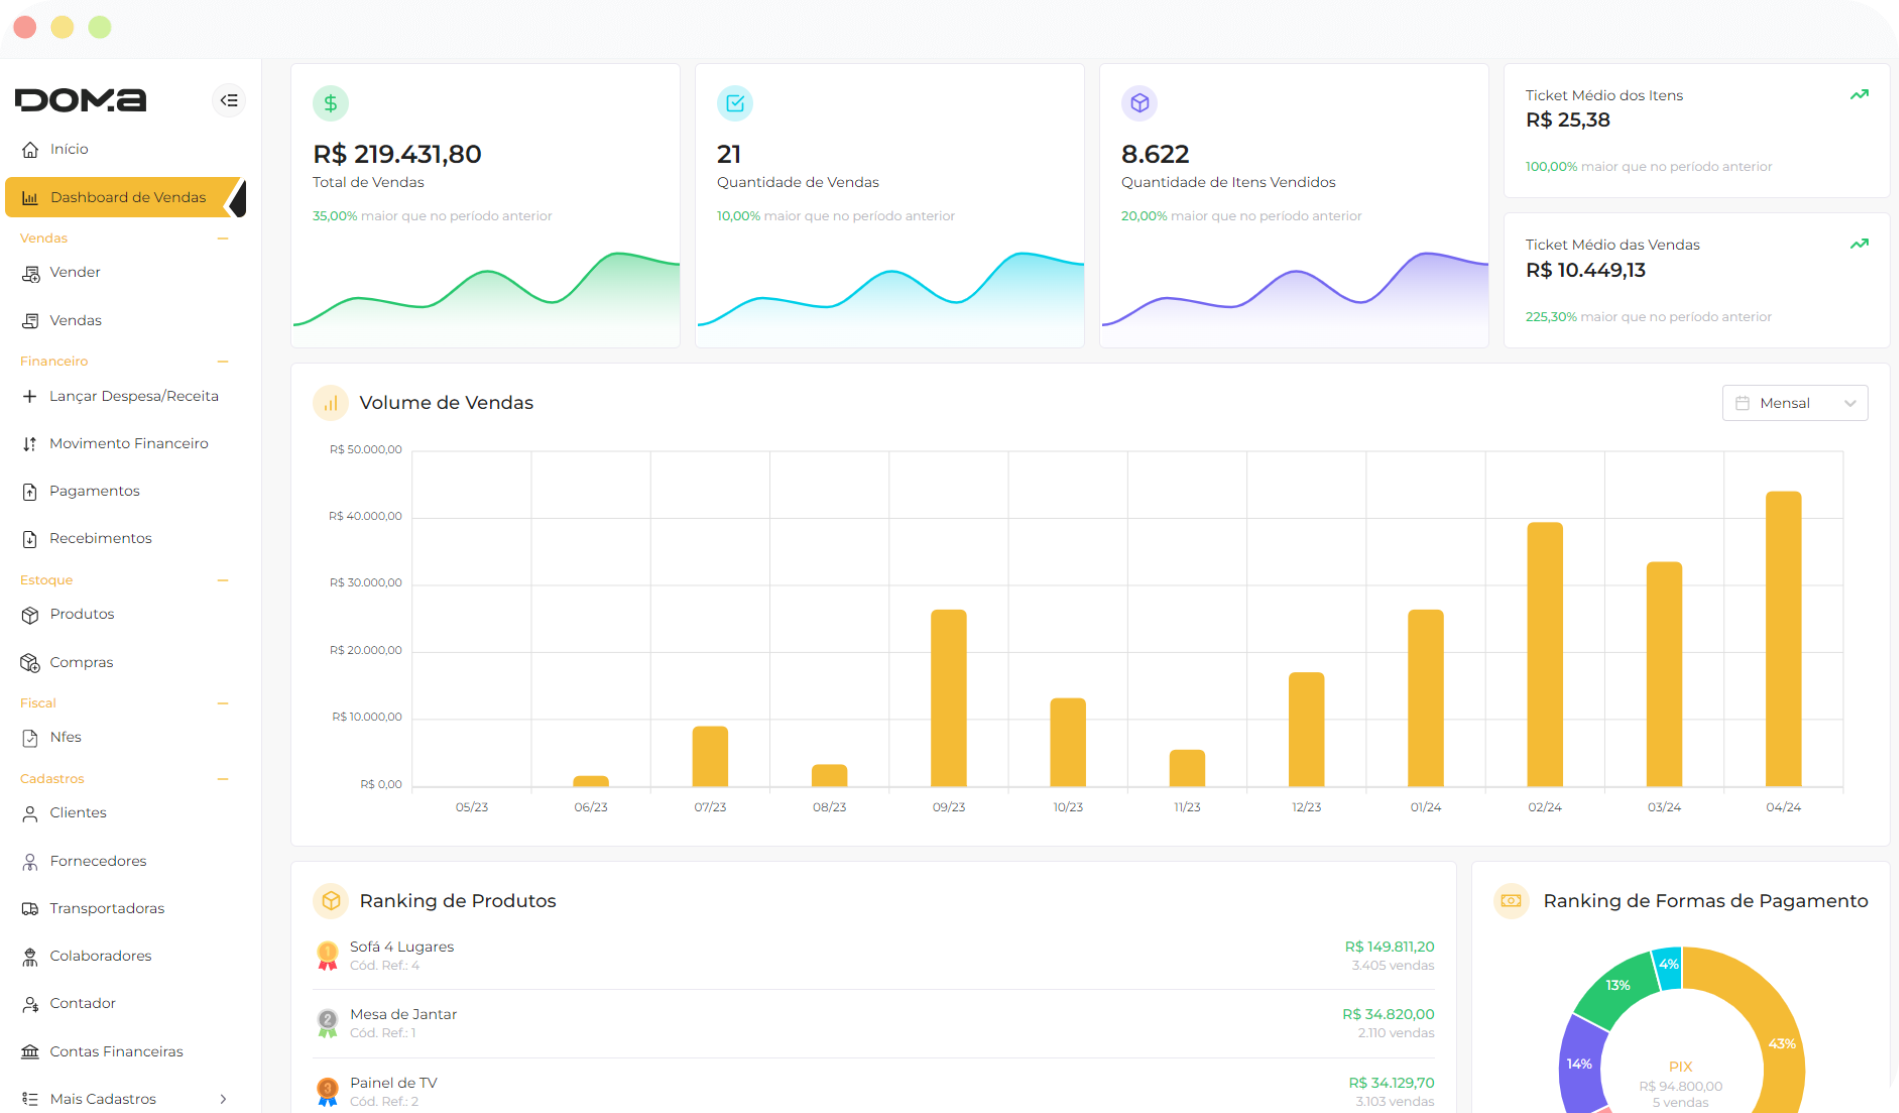
Task: Click the 13% green donut segment
Action: (x=1617, y=988)
